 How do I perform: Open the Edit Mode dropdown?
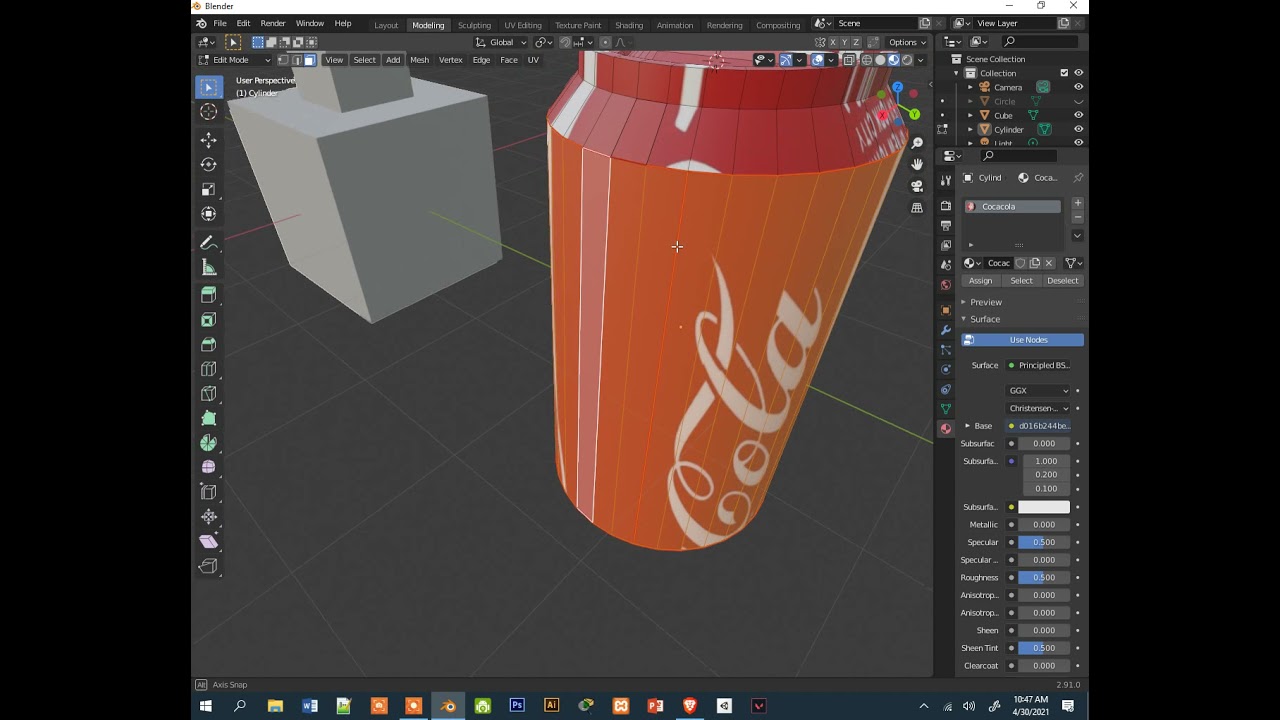tap(235, 60)
